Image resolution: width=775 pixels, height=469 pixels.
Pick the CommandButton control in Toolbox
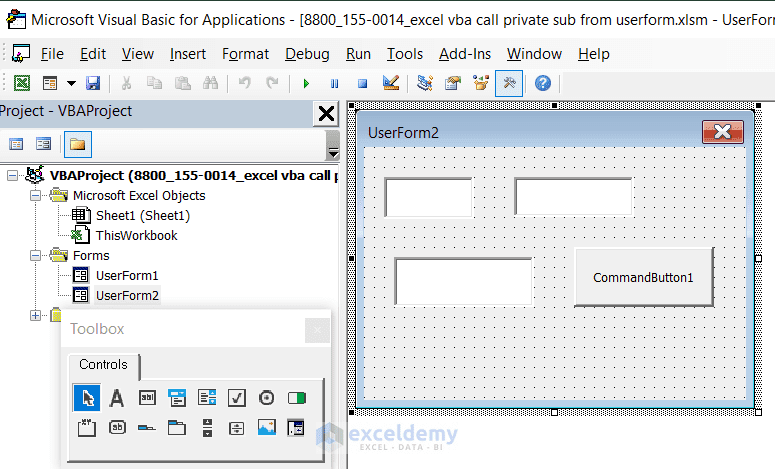(x=117, y=427)
